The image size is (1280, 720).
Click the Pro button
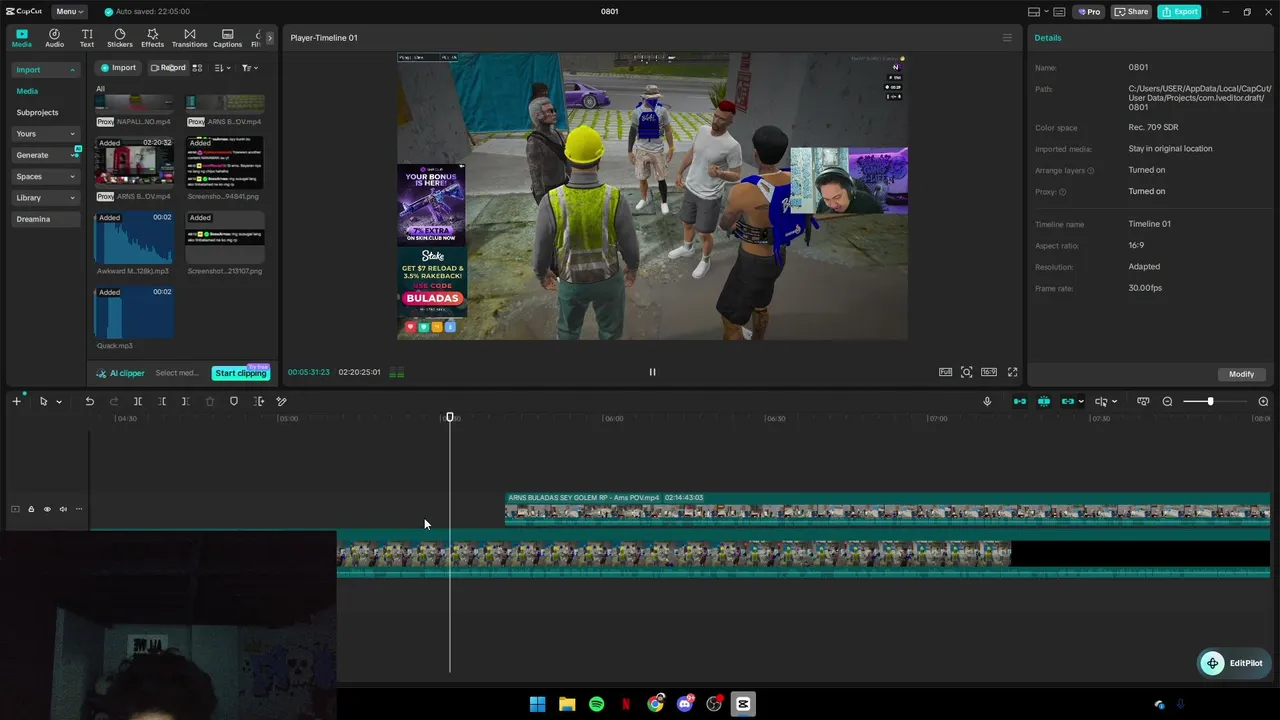(1088, 12)
